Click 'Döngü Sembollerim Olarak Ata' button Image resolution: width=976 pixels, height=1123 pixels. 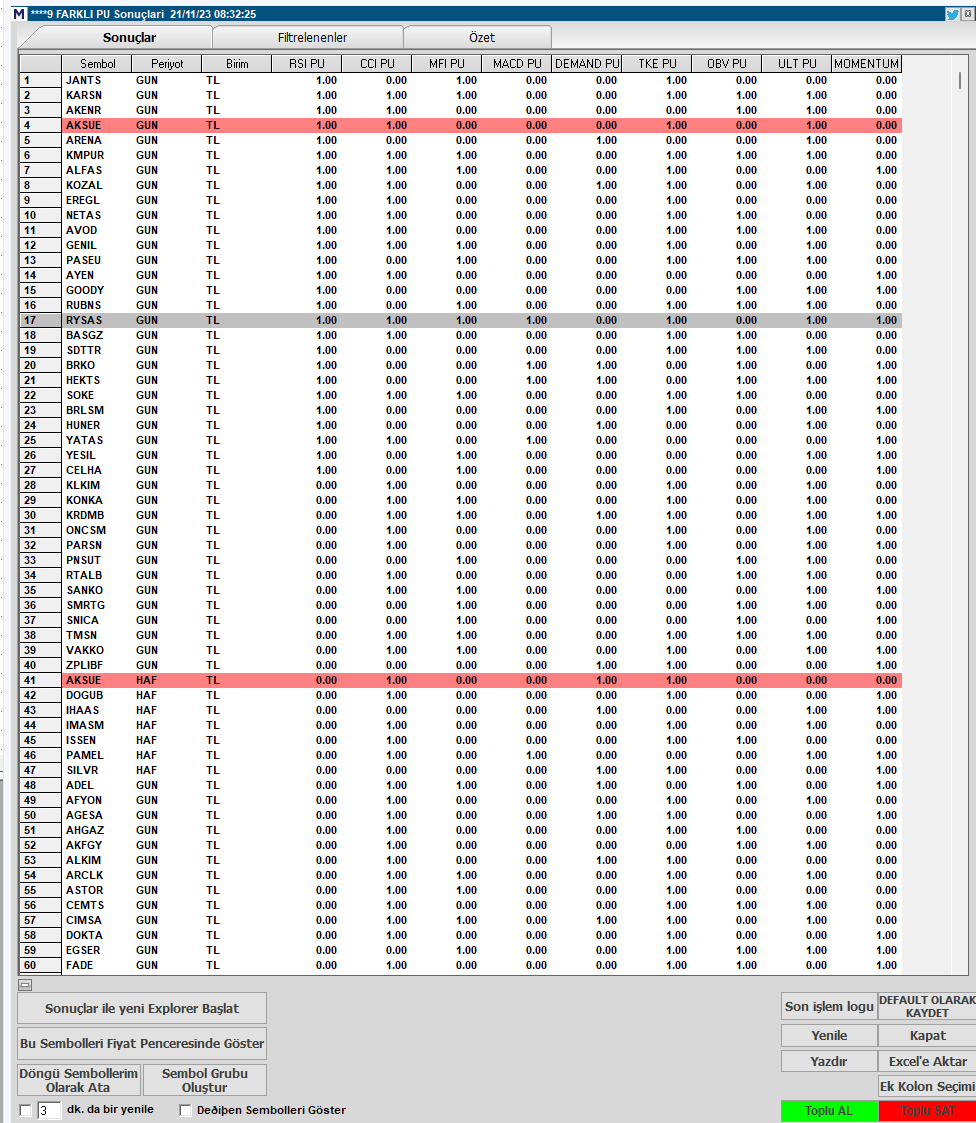click(x=79, y=1080)
